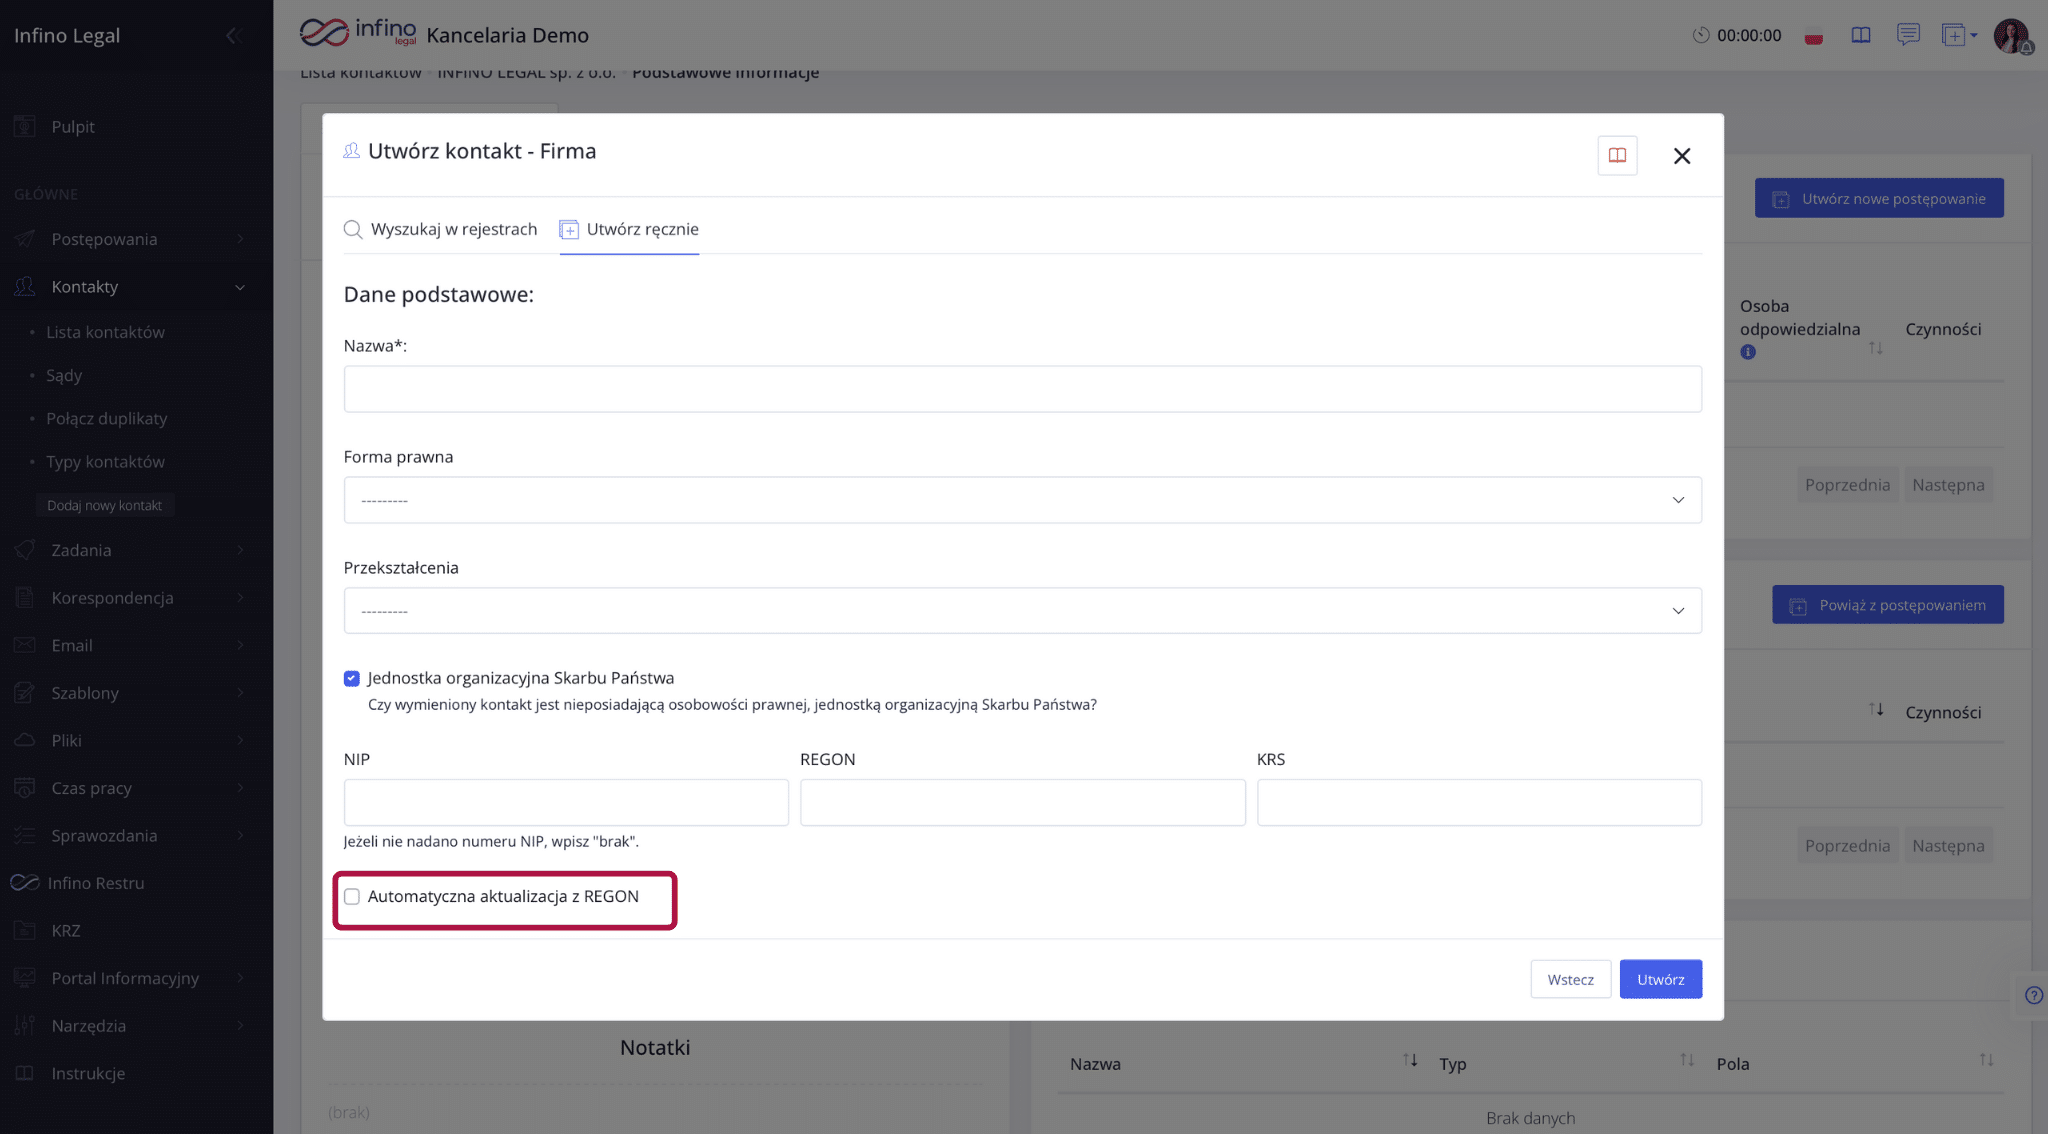Click the Wstecz button
Screen dimensions: 2048x1134
pyautogui.click(x=1570, y=979)
